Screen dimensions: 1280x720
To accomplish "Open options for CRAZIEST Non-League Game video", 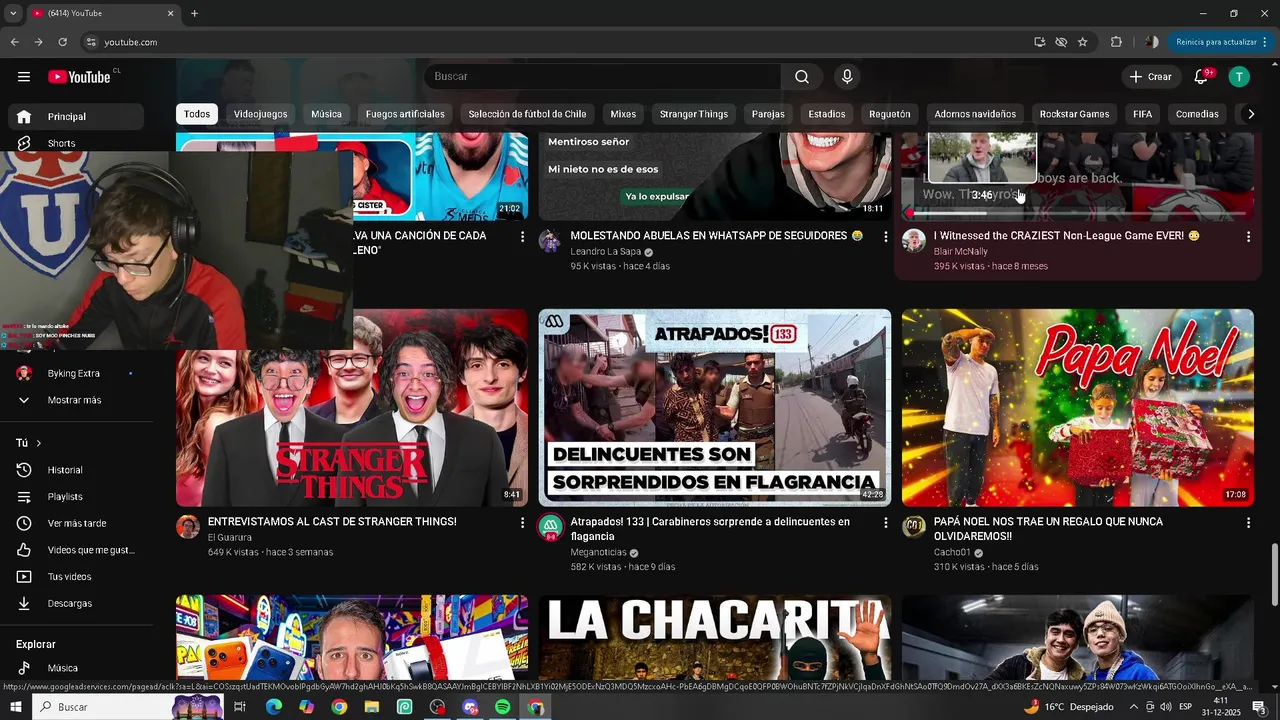I will (x=1248, y=237).
